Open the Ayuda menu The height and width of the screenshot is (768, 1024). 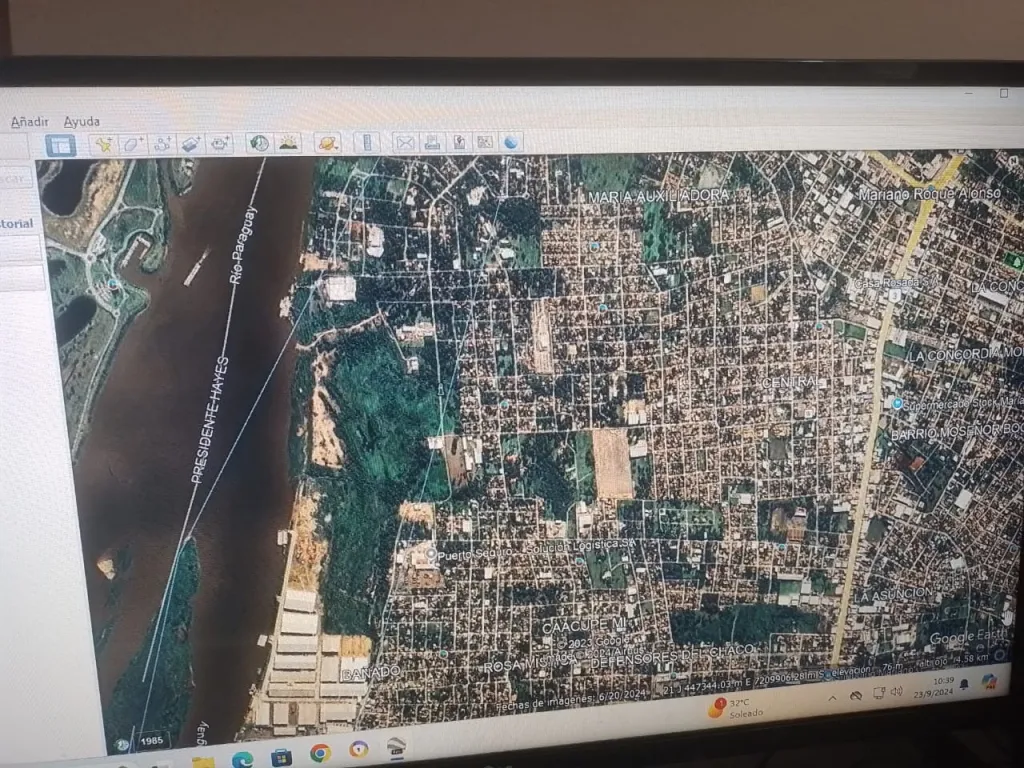click(x=82, y=121)
